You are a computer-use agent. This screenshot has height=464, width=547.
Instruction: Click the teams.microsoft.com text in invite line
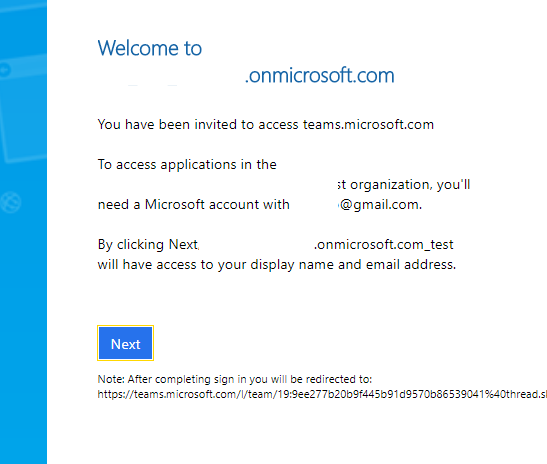368,125
